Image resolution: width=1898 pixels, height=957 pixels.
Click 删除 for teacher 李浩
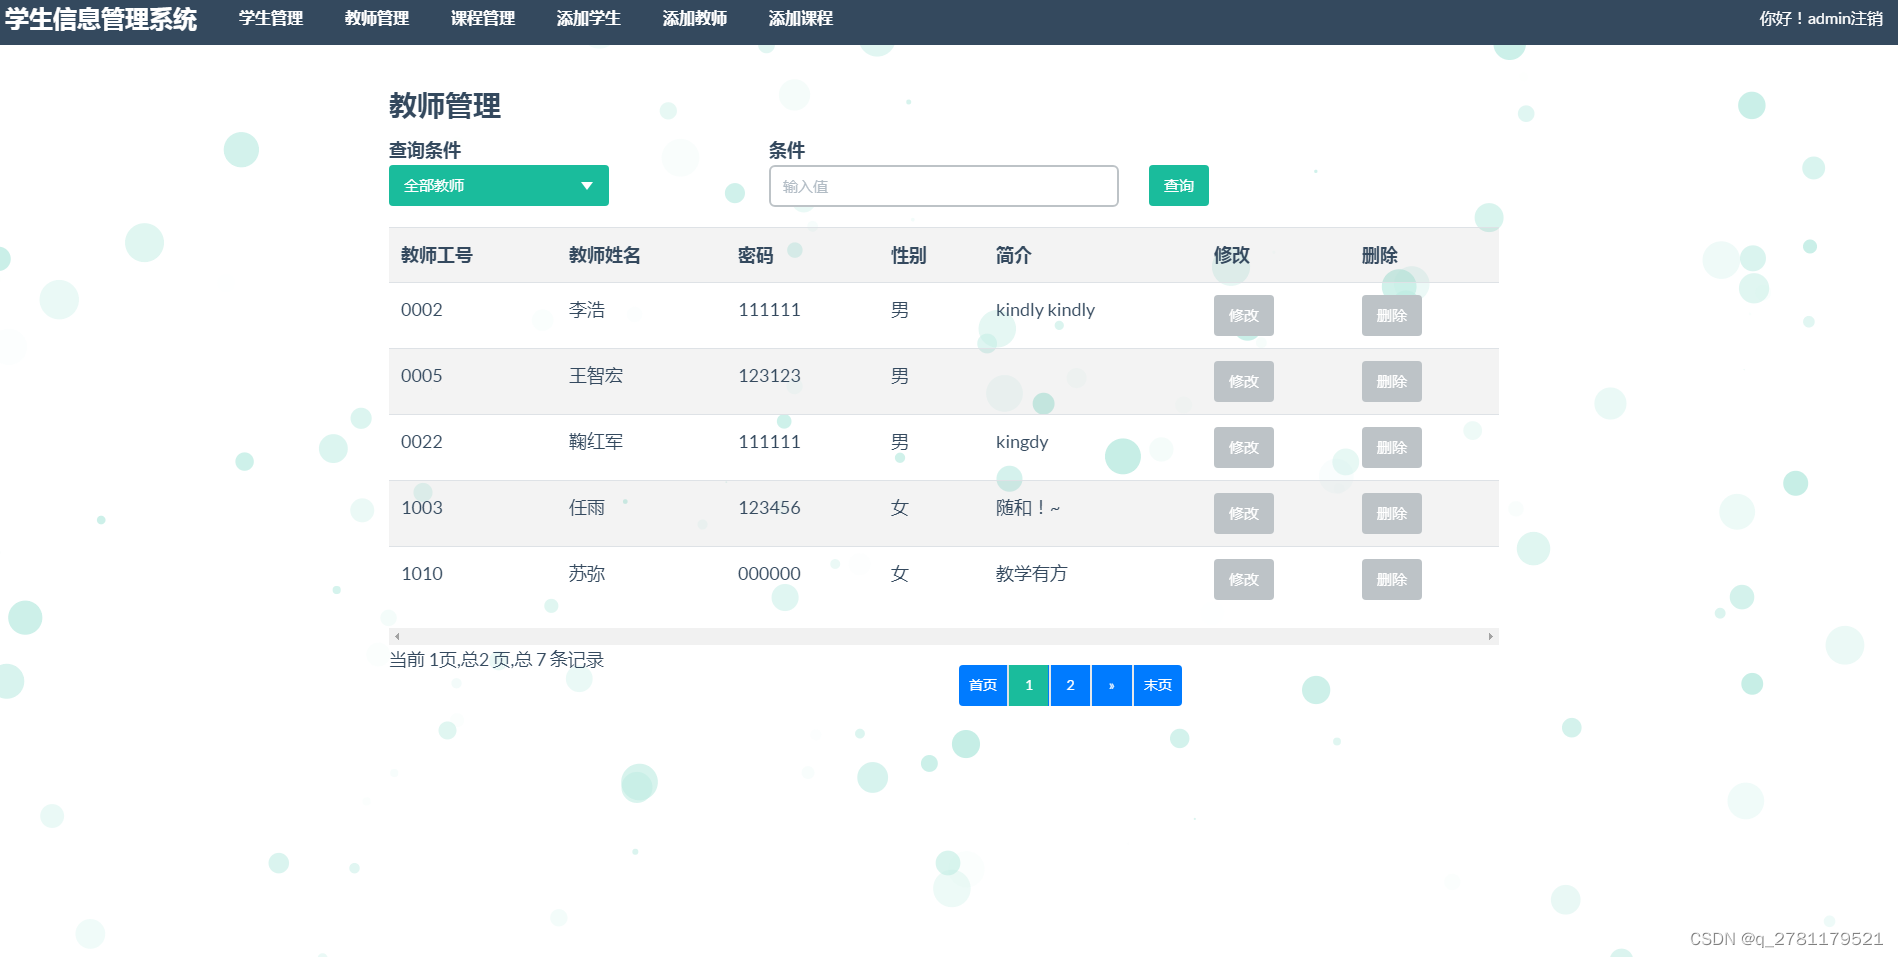pos(1392,316)
